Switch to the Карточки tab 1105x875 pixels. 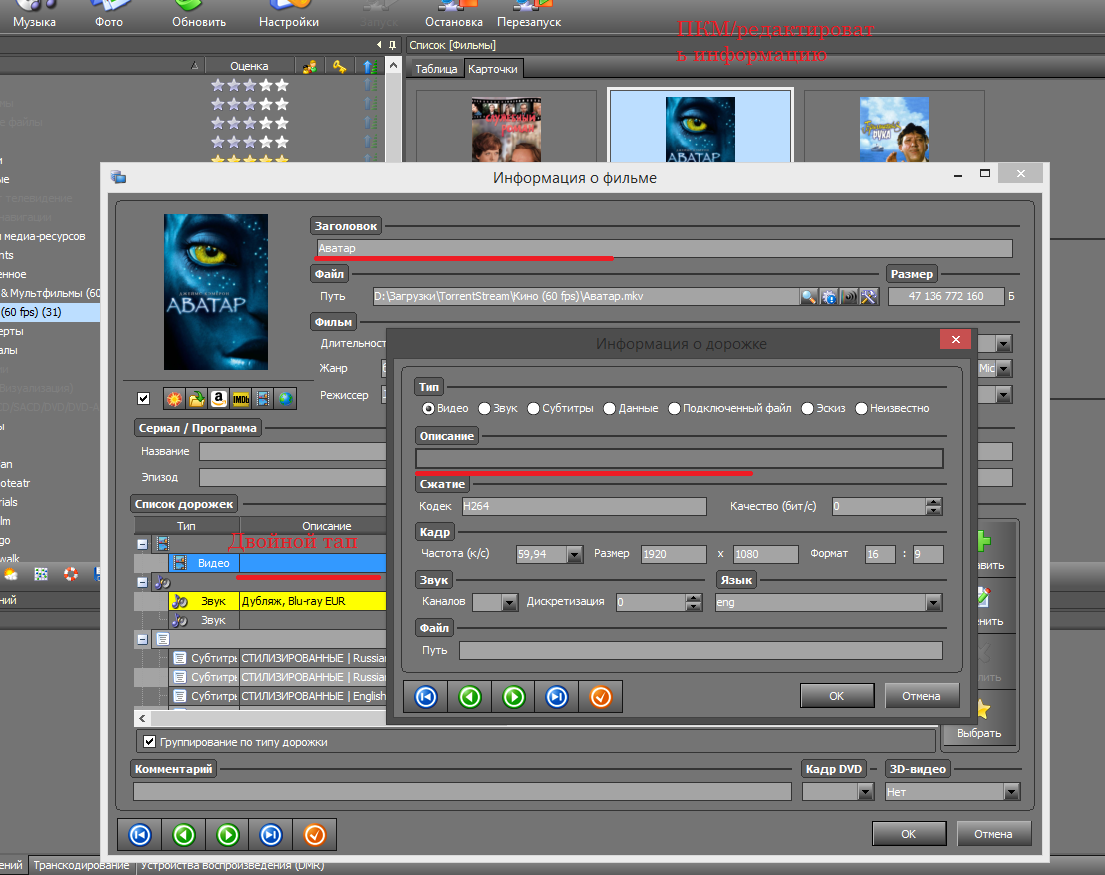point(493,69)
